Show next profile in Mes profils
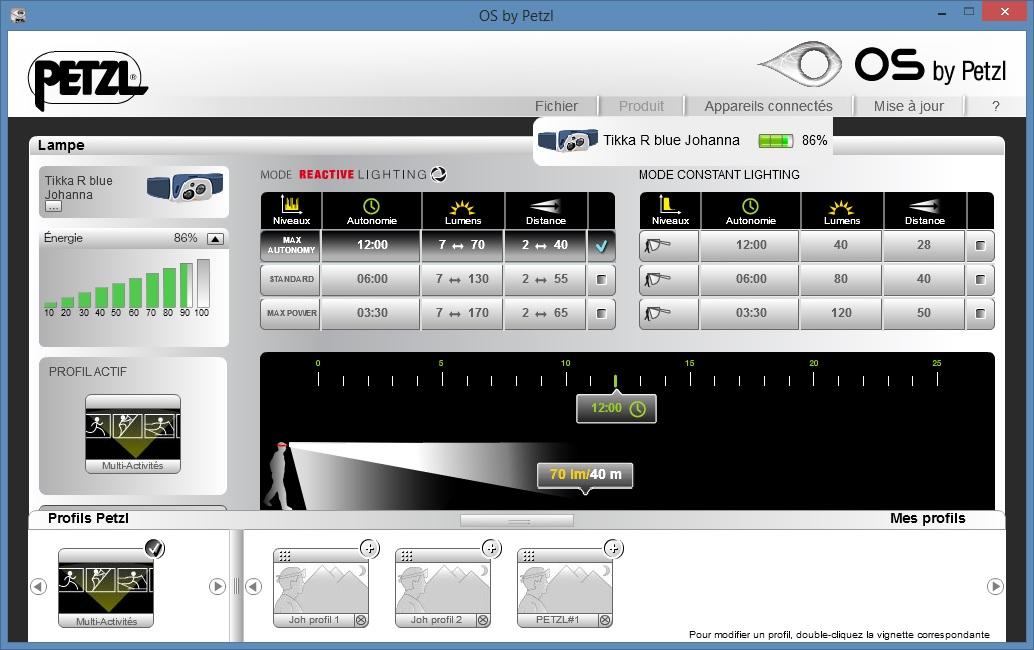Viewport: 1034px width, 650px height. pos(995,586)
